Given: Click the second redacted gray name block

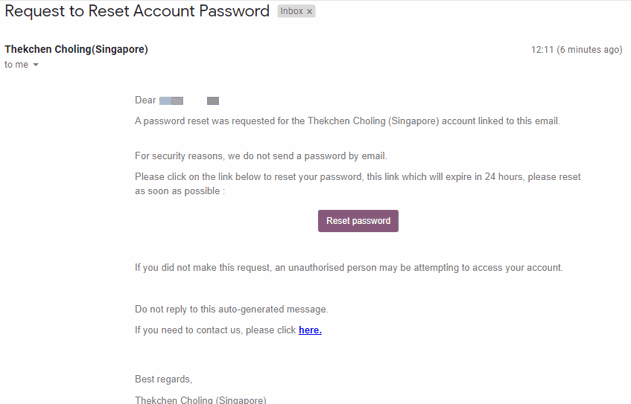Looking at the screenshot, I should click(213, 100).
